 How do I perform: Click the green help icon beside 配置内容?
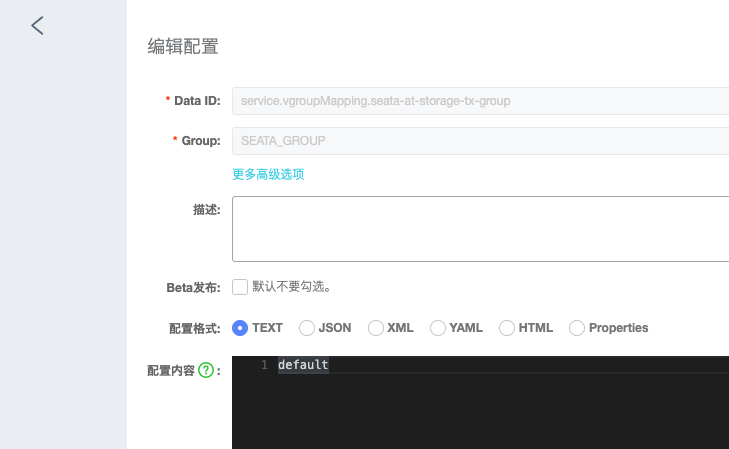coord(206,370)
